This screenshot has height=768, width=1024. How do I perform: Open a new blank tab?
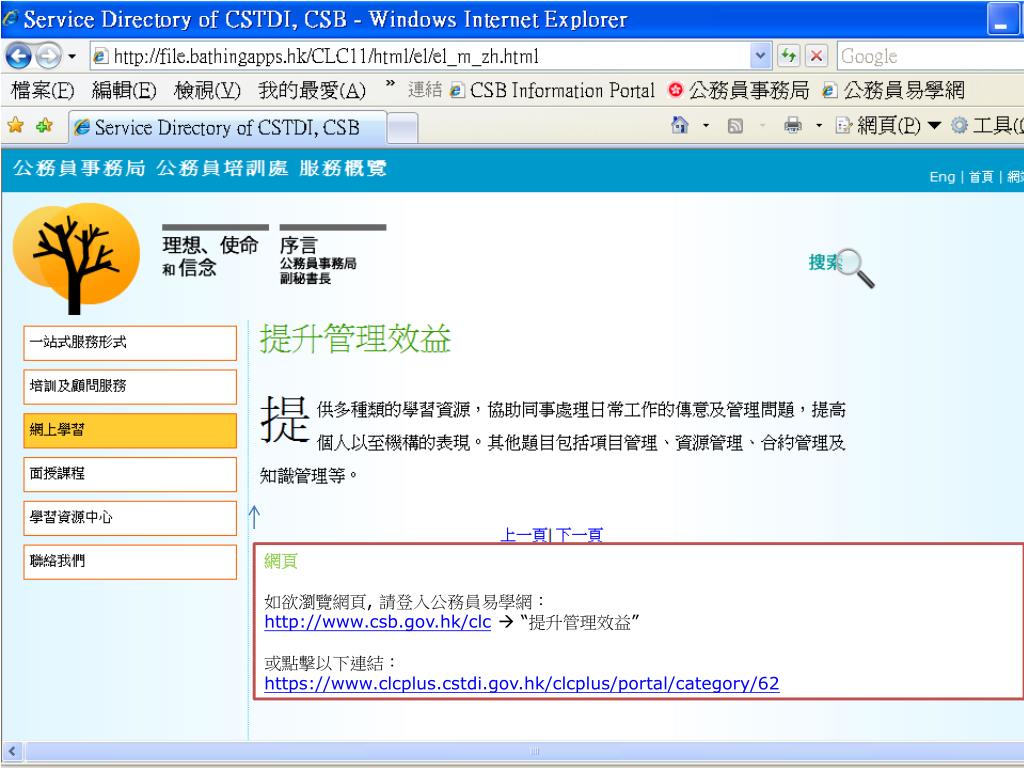click(x=402, y=127)
